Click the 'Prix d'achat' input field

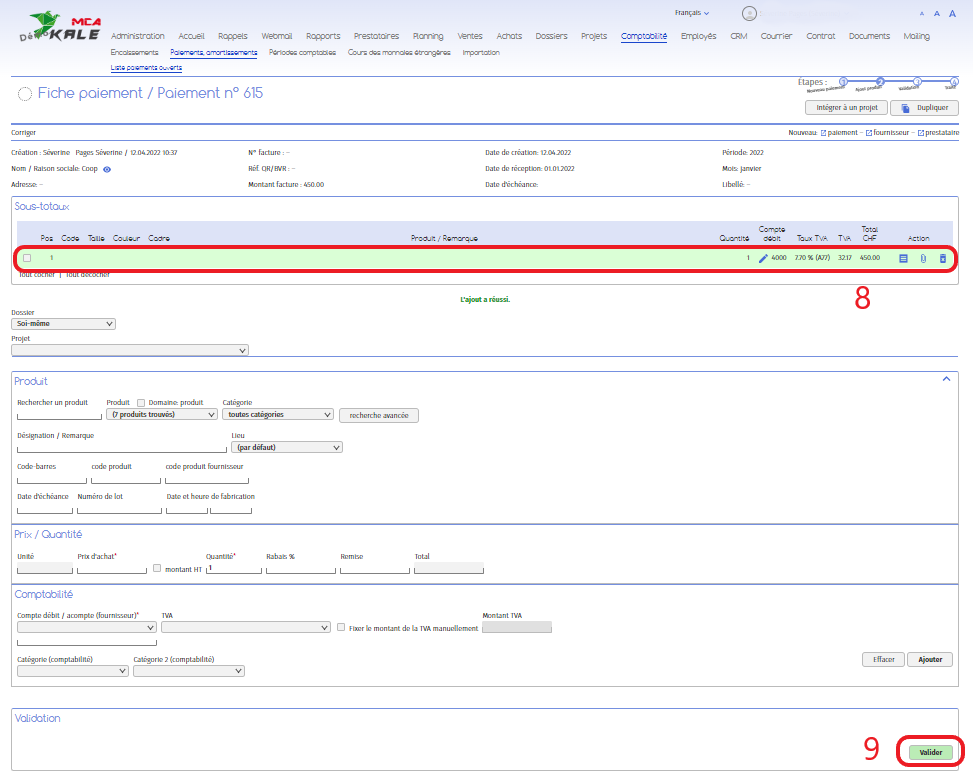pyautogui.click(x=112, y=568)
